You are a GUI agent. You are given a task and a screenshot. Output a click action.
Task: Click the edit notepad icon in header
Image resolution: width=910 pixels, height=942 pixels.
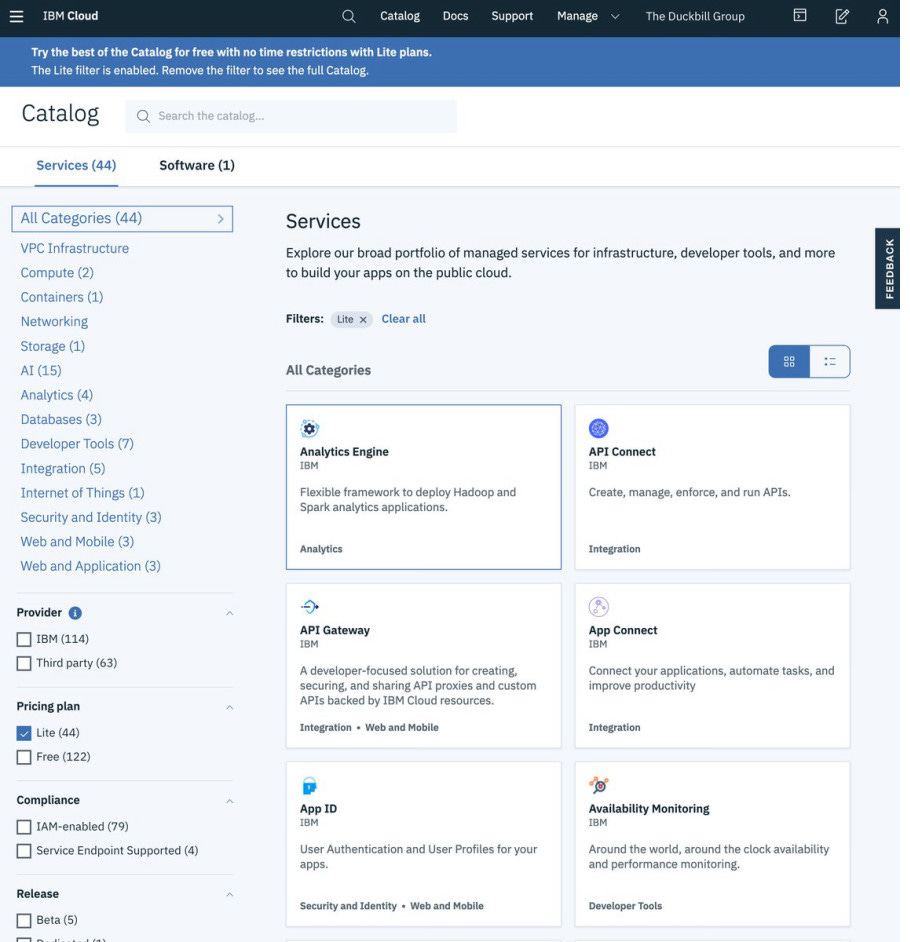[842, 16]
